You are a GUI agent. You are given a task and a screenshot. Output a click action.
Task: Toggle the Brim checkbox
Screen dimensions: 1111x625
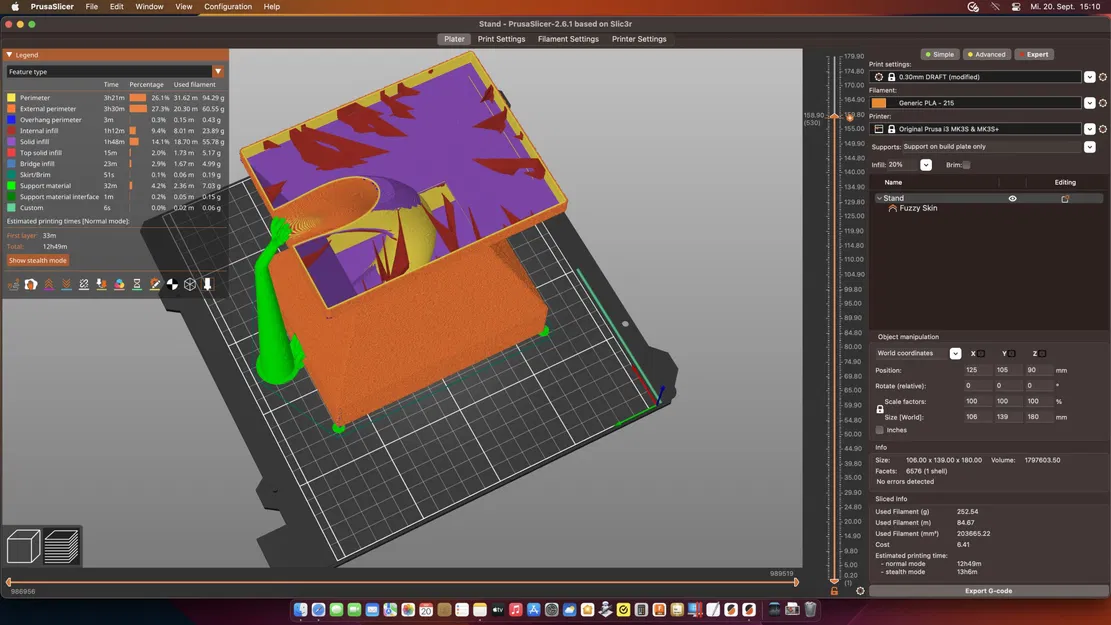point(966,165)
